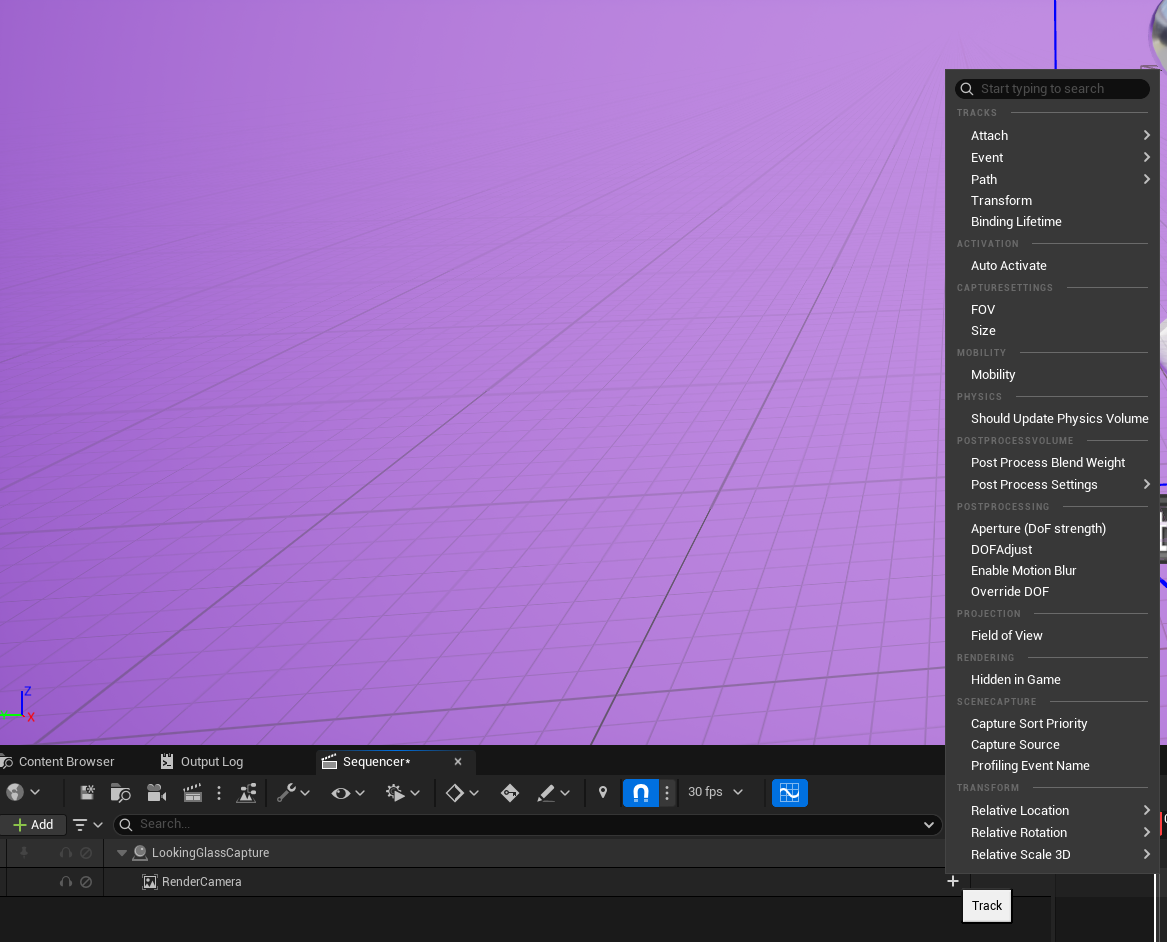Click the Save sequence icon
The image size is (1167, 942).
coord(88,793)
